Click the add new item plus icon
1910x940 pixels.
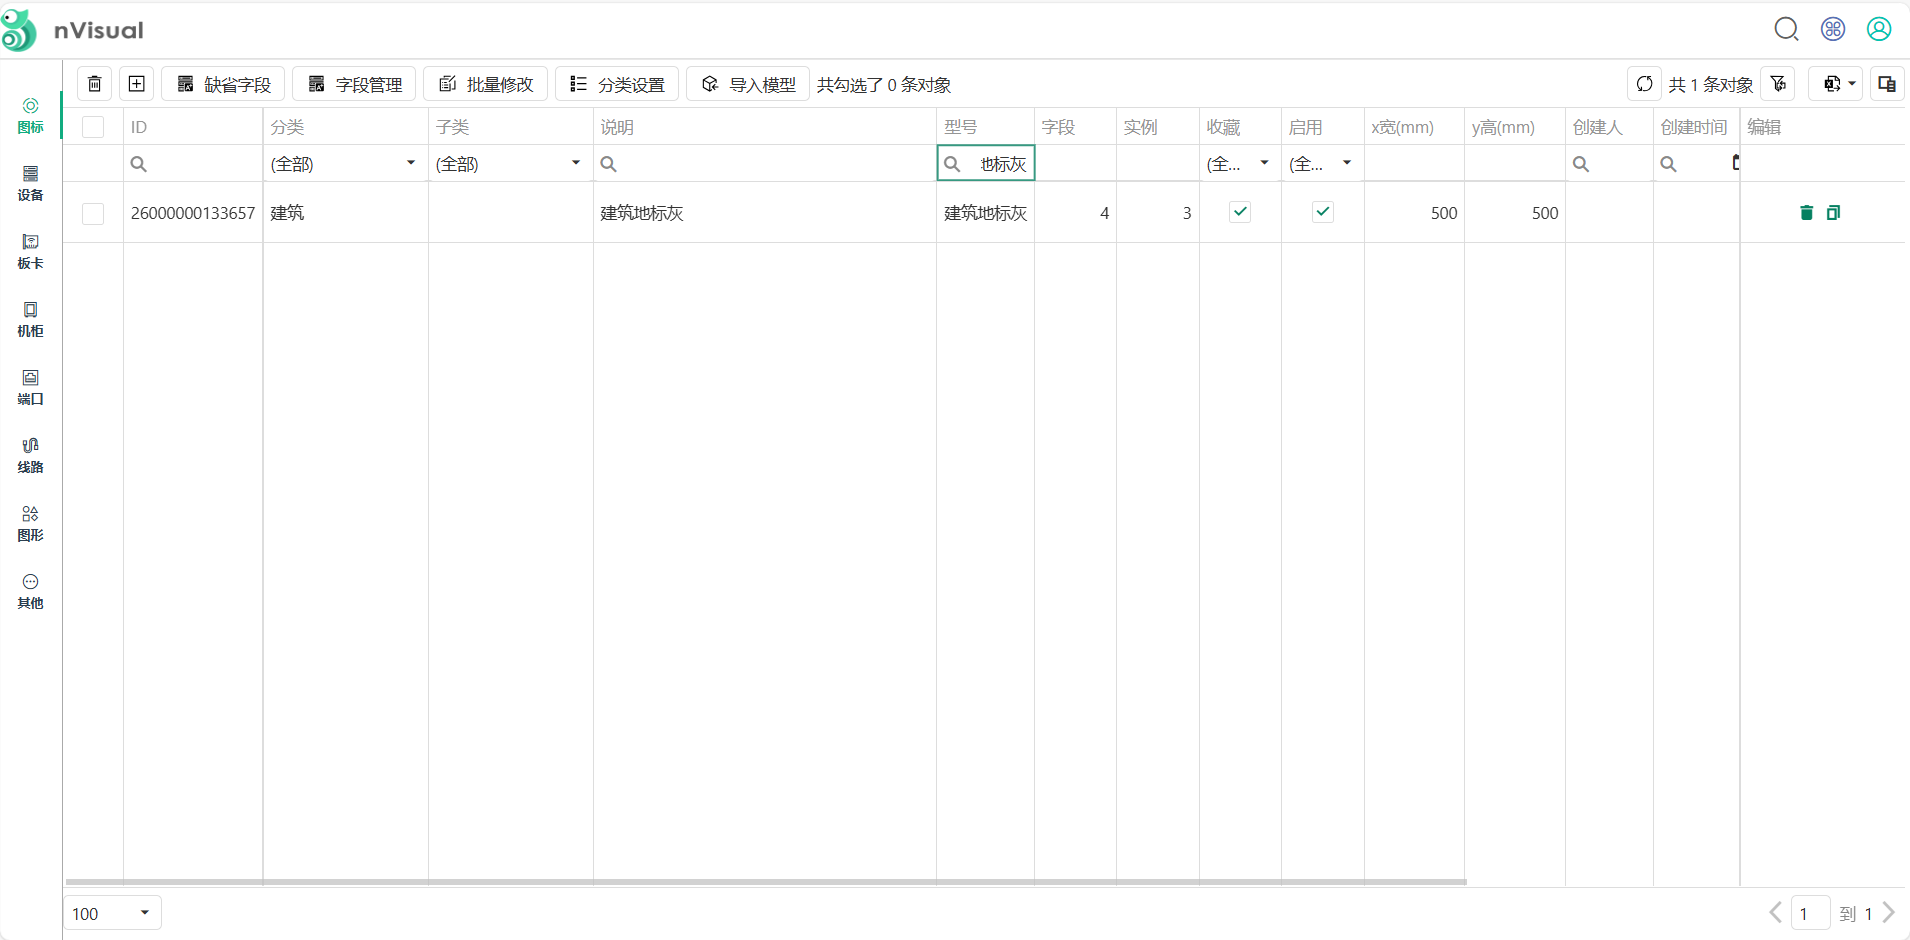[x=137, y=84]
